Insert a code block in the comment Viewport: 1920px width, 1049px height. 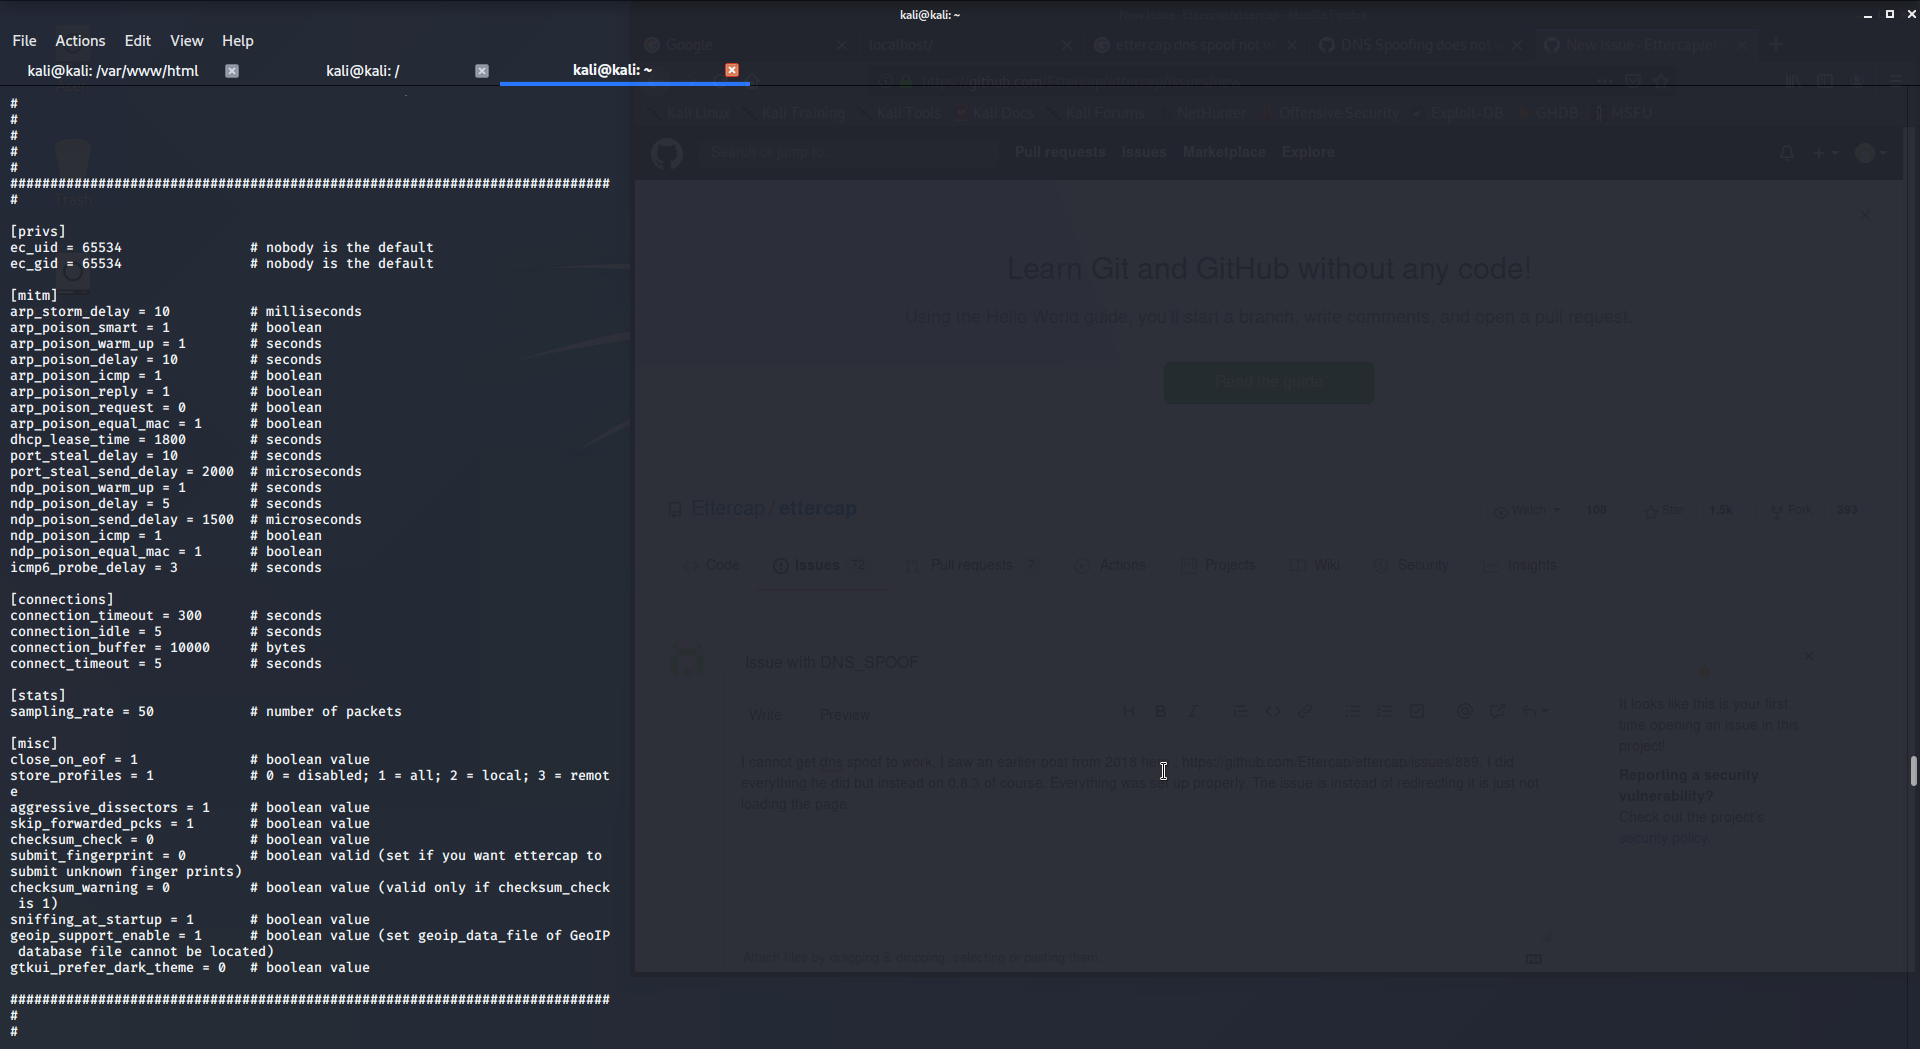pyautogui.click(x=1274, y=711)
